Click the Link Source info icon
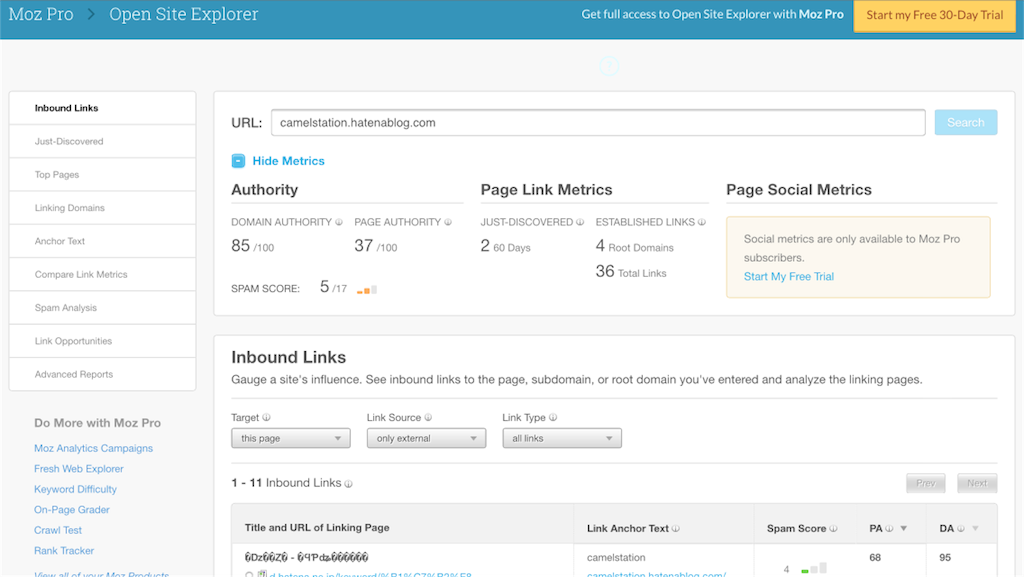This screenshot has height=577, width=1024. [x=428, y=417]
